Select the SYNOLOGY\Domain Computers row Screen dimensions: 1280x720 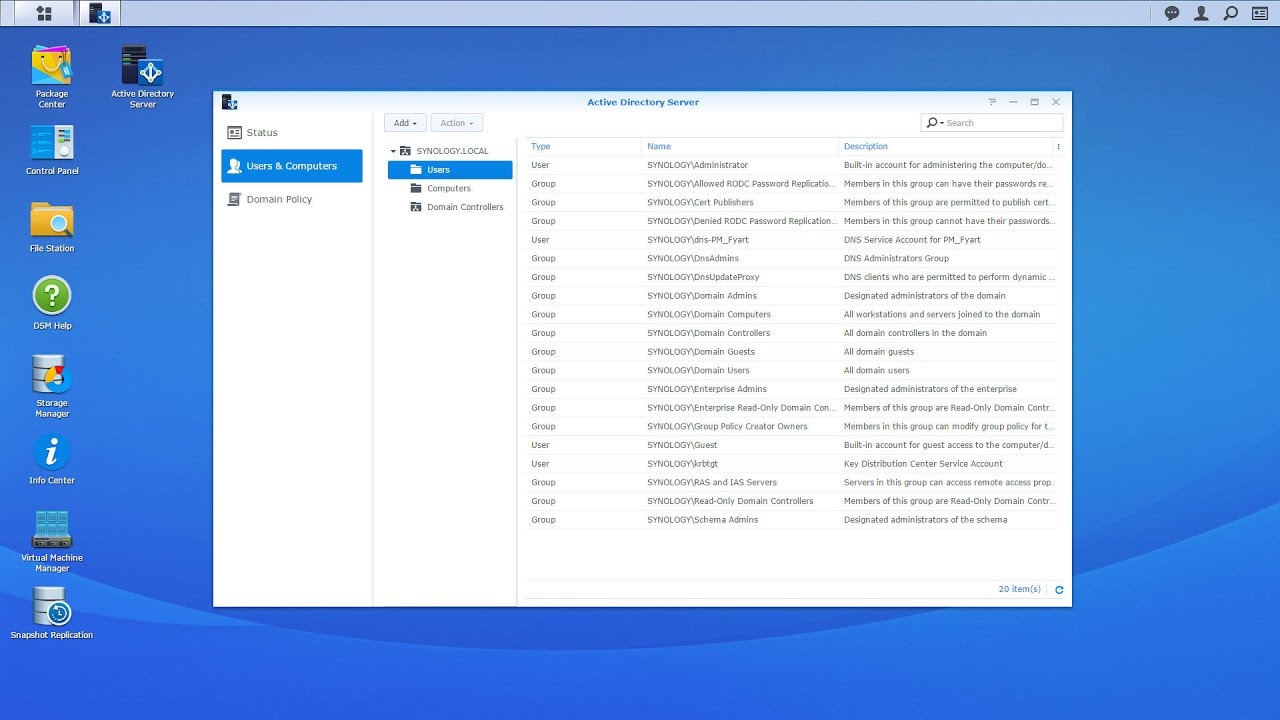791,314
